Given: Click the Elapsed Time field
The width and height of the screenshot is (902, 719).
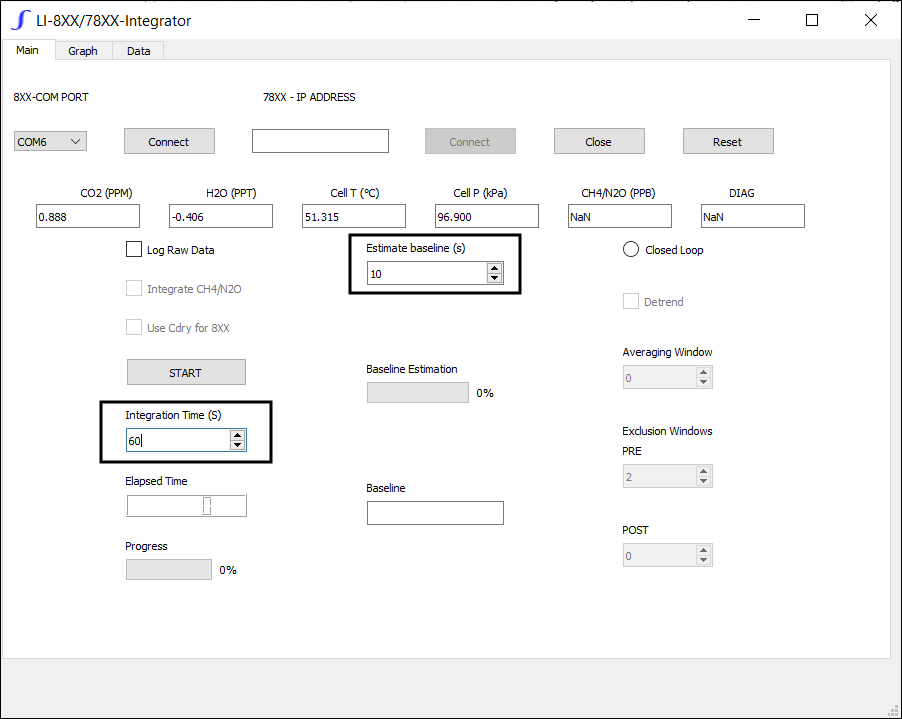Looking at the screenshot, I should coord(186,506).
